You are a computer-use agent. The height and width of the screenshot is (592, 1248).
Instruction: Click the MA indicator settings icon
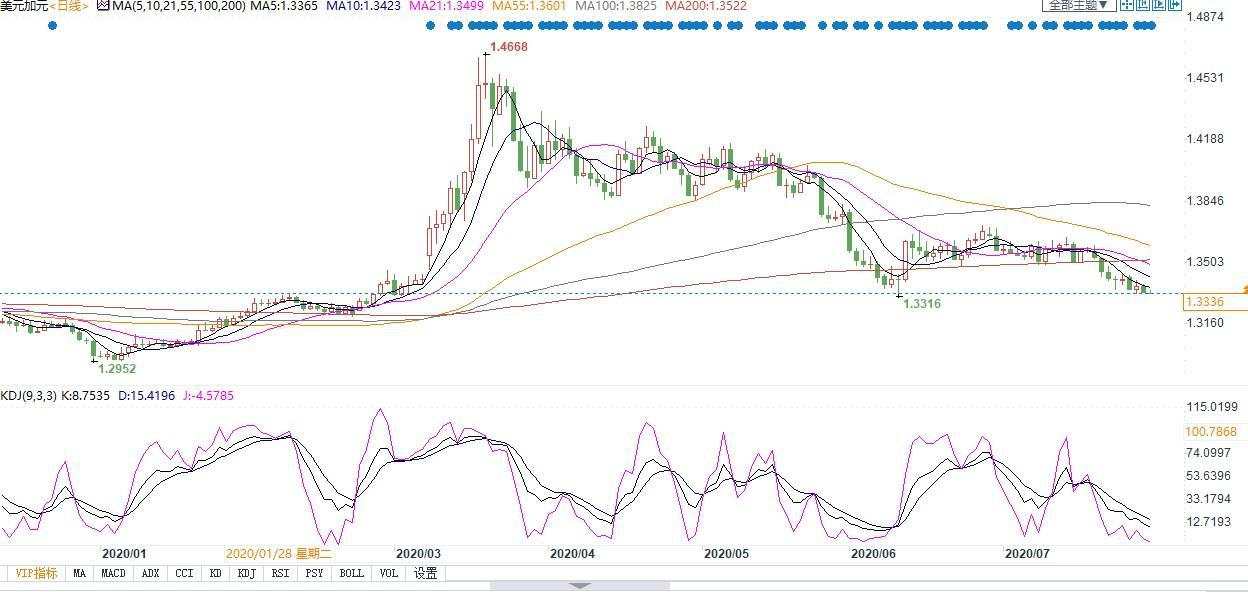(x=102, y=6)
